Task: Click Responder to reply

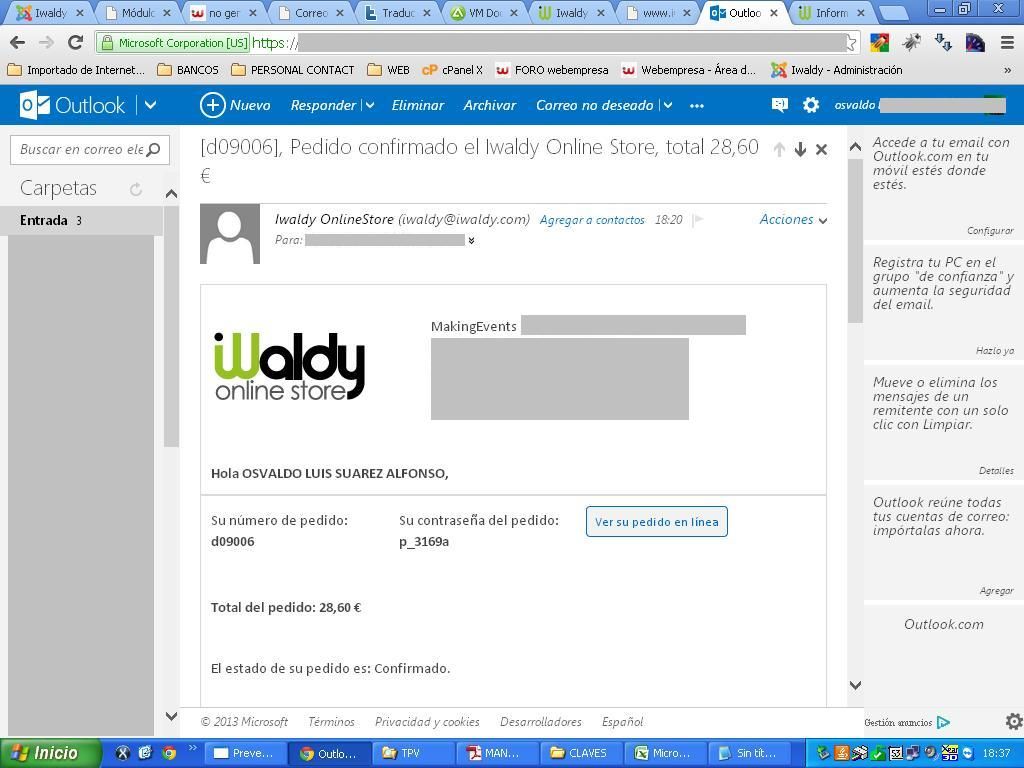Action: pyautogui.click(x=323, y=105)
